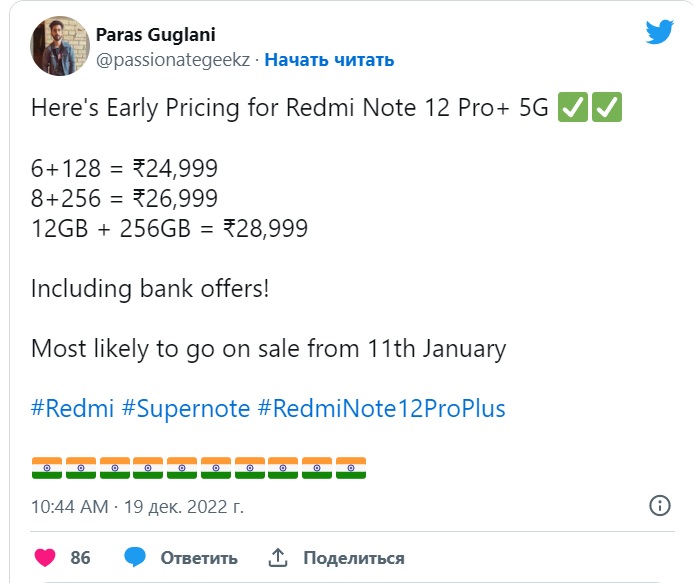Click the first green check mark emoji
The image size is (694, 583).
(x=573, y=109)
